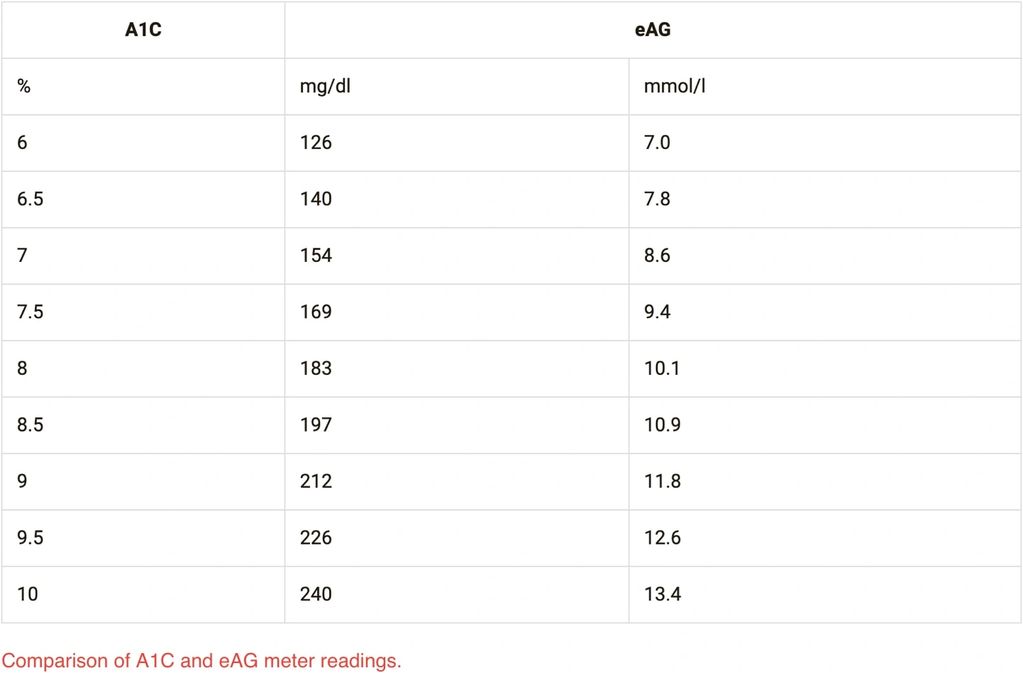Click the 6.5 percent A1C cell
The height and width of the screenshot is (673, 1023).
pyautogui.click(x=30, y=199)
